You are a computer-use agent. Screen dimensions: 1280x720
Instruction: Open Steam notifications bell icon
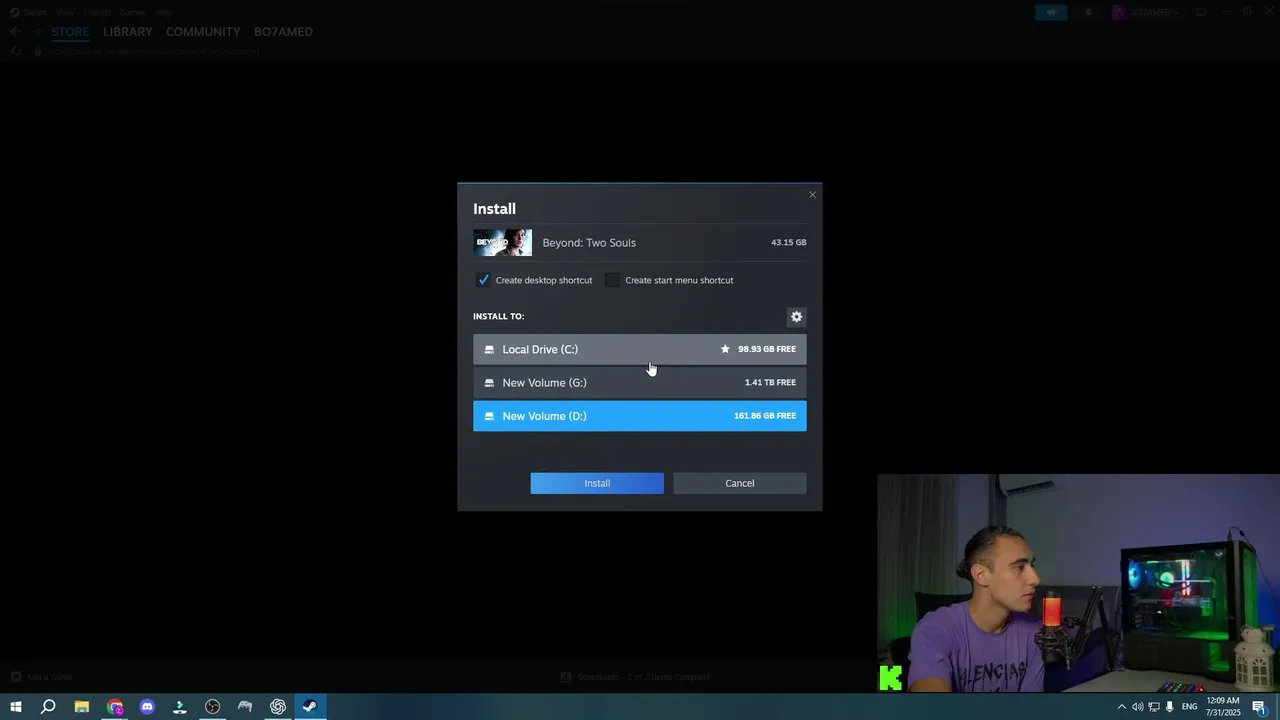click(1088, 12)
